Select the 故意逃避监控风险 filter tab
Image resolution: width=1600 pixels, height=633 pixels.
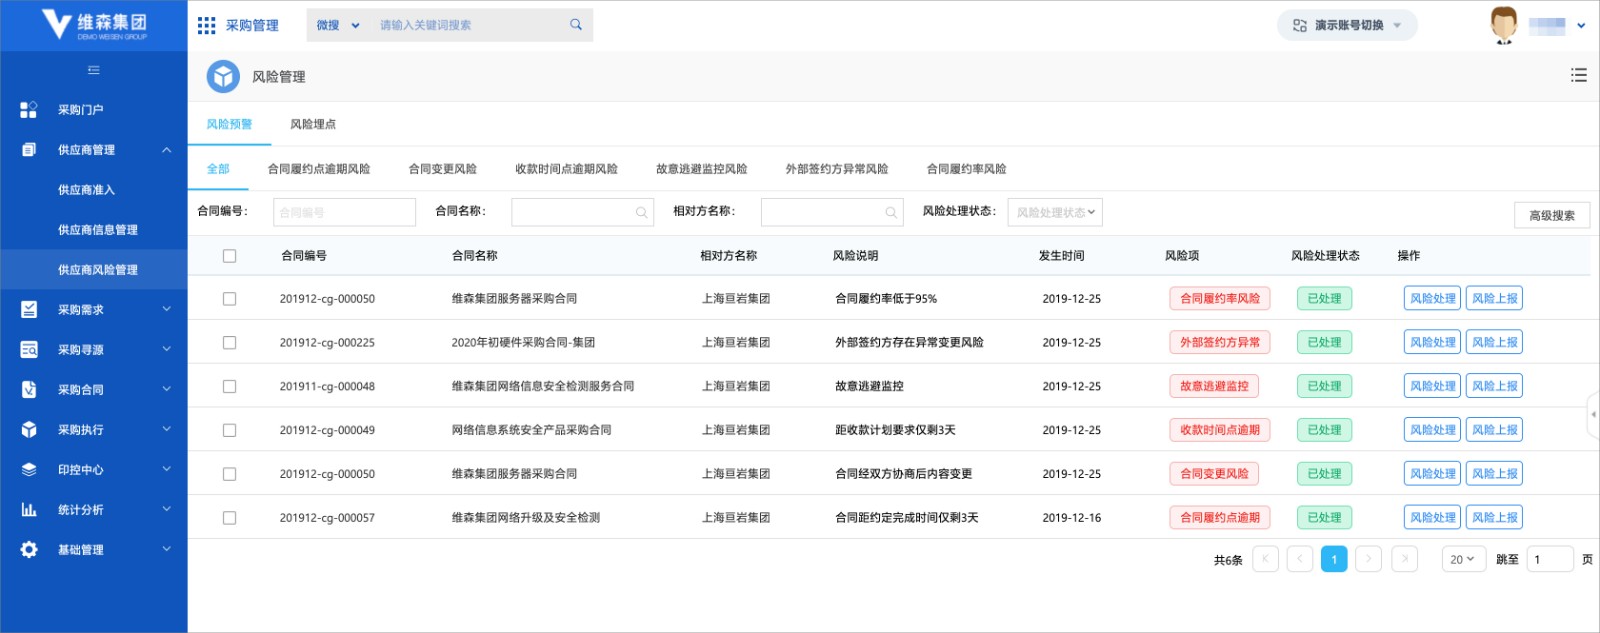tap(702, 169)
